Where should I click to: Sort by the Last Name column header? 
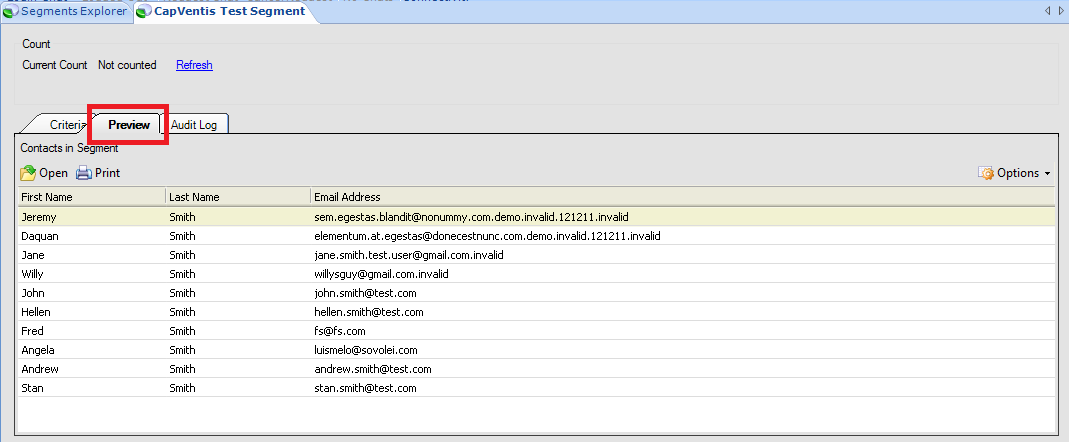(x=237, y=197)
